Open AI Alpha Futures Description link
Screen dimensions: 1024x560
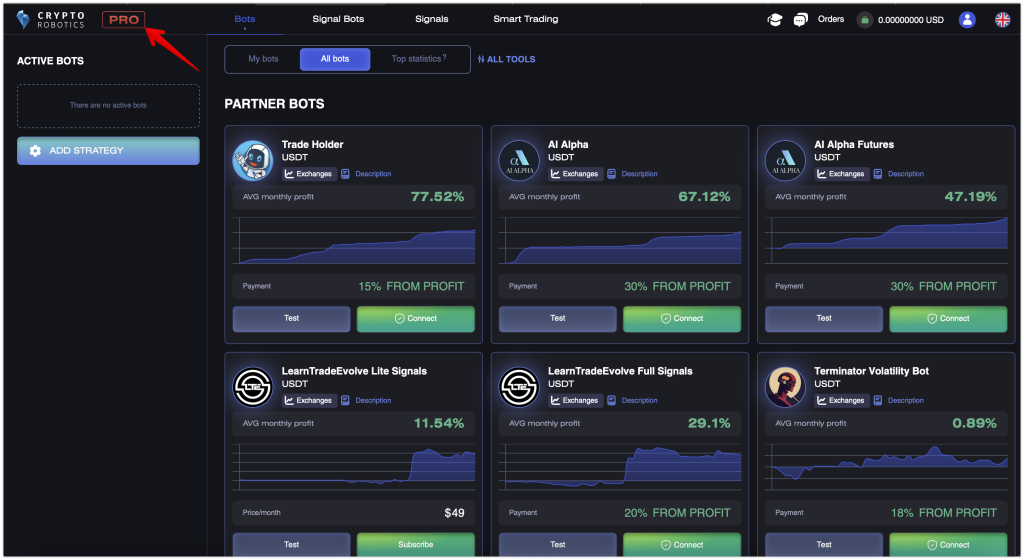[900, 174]
